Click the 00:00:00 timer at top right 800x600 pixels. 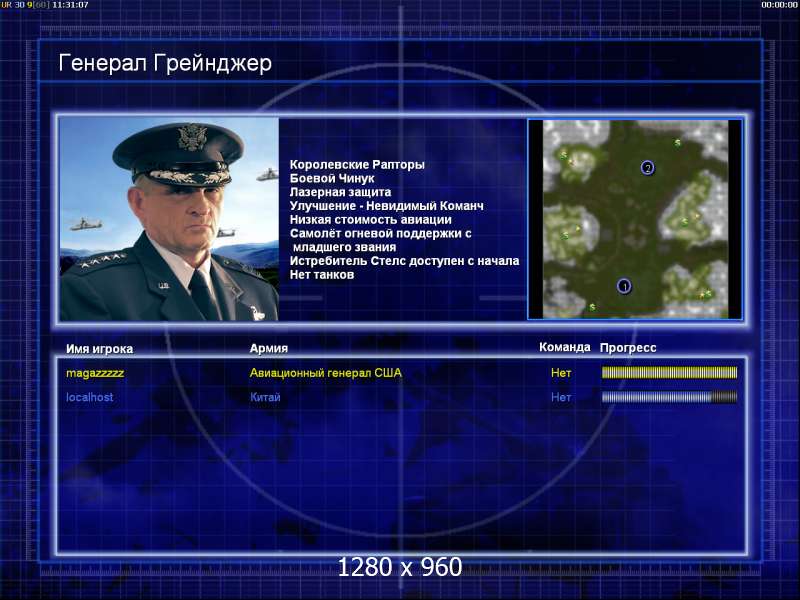point(779,5)
